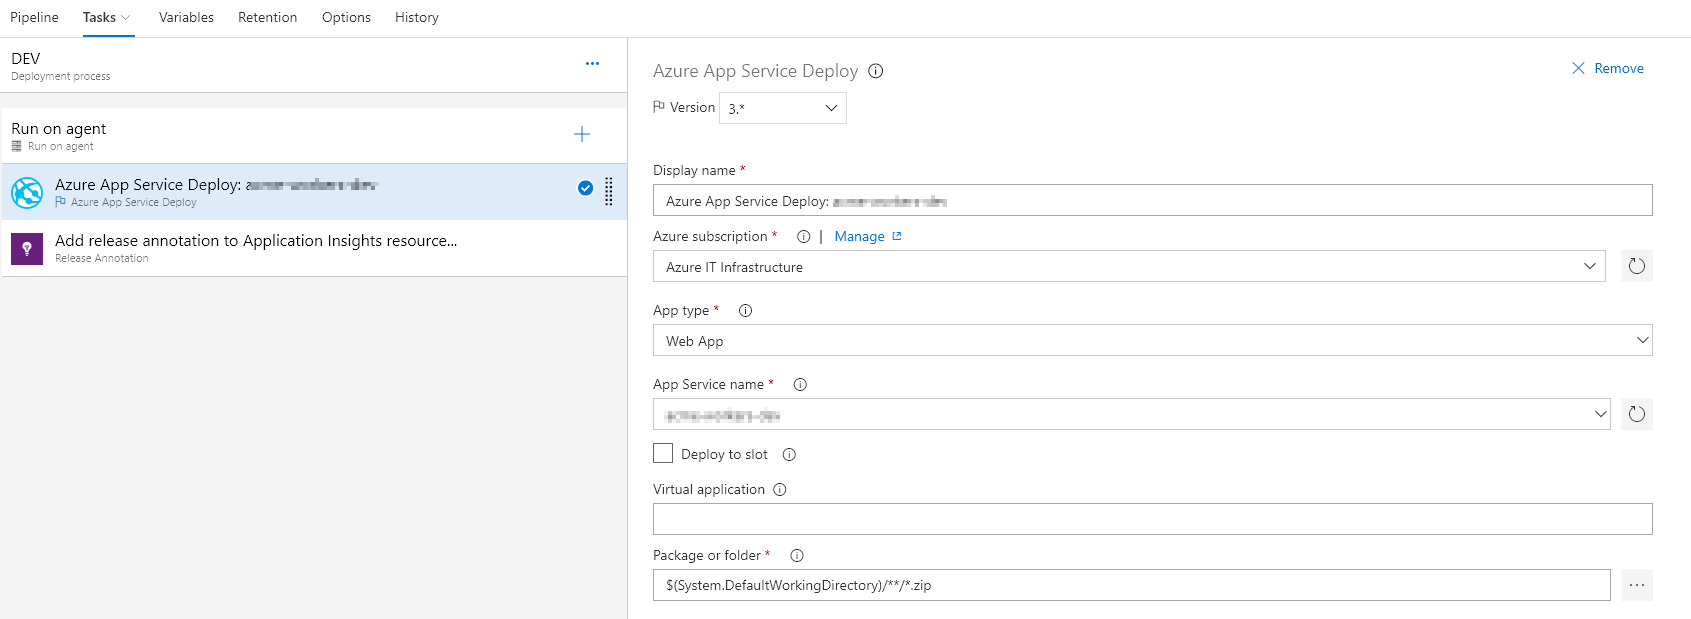Select the DEV deployment process stage
Image resolution: width=1691 pixels, height=619 pixels.
point(314,66)
